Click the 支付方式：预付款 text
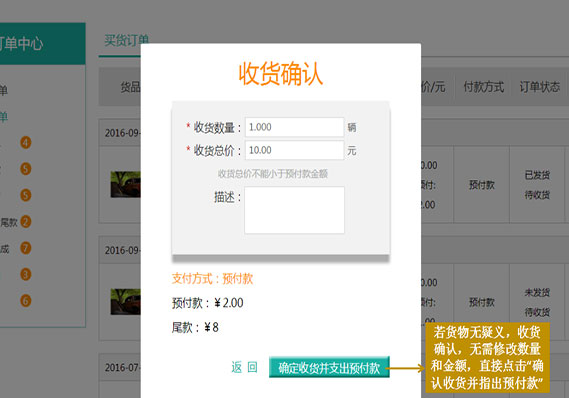This screenshot has width=569, height=398. coord(212,279)
